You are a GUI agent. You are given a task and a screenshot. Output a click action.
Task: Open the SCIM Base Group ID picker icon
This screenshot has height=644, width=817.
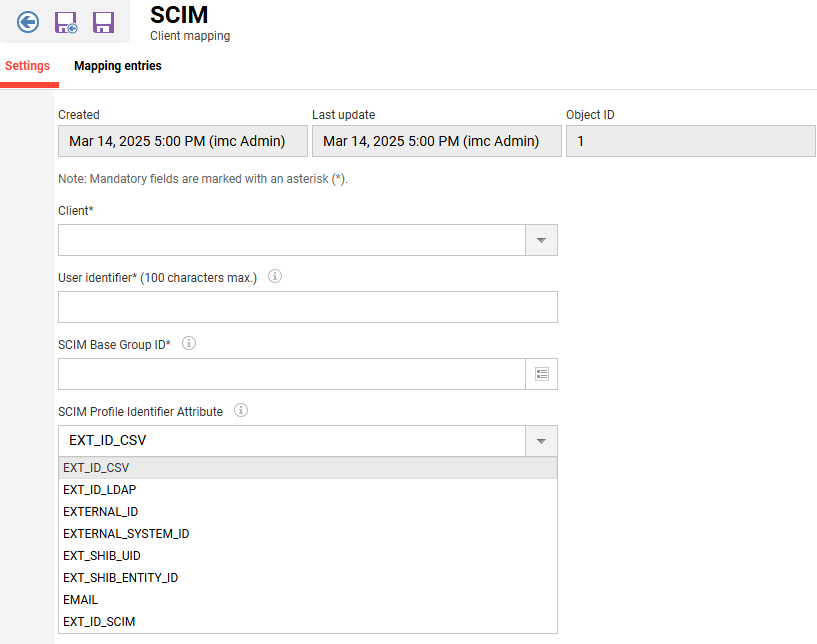[x=541, y=374]
